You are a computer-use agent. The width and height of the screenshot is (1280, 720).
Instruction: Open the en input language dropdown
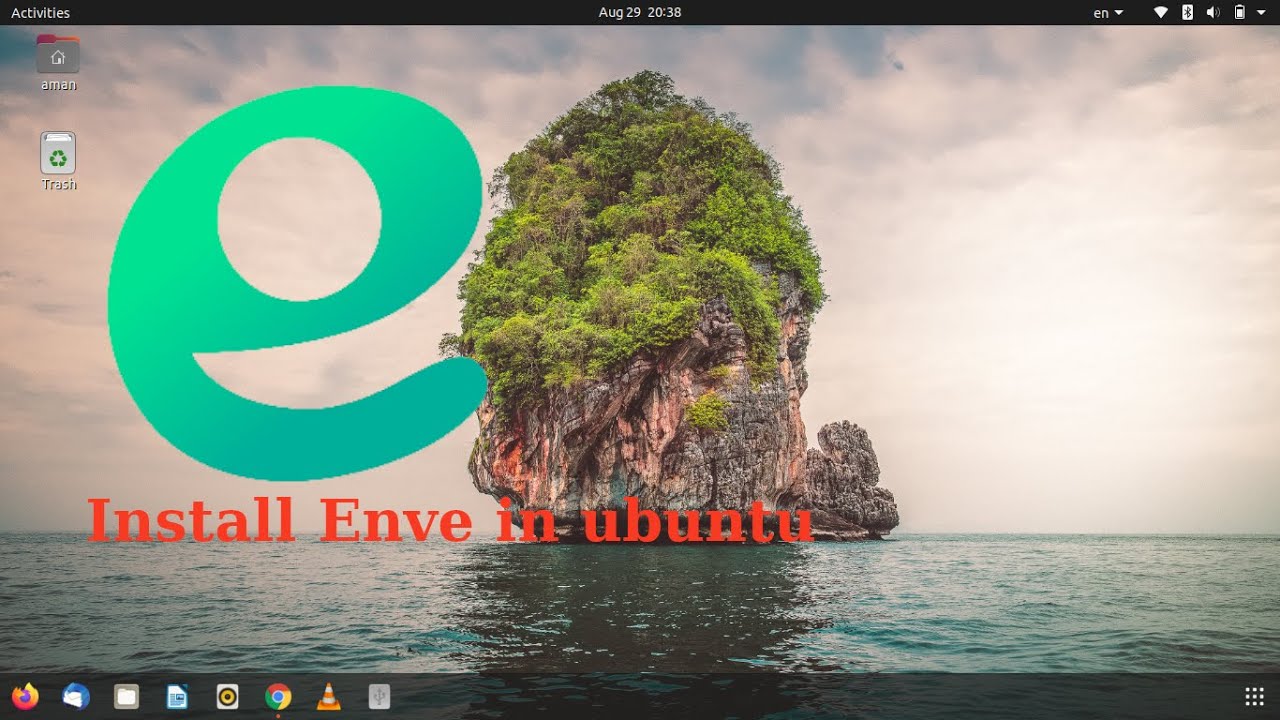[1108, 13]
